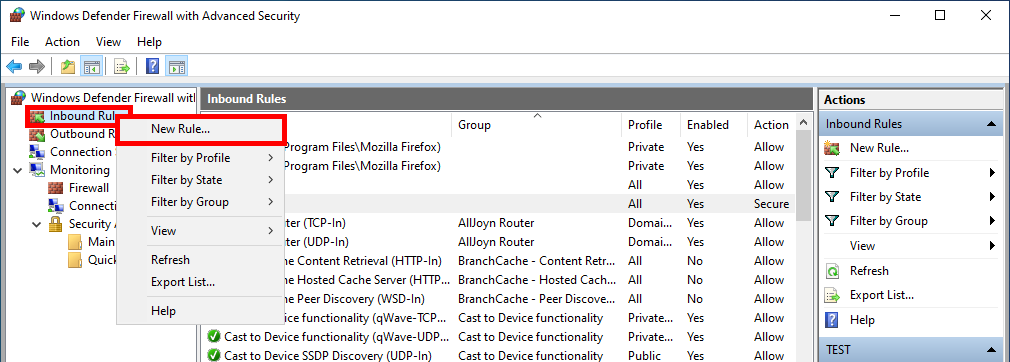Choose Export List... from the context menu
The height and width of the screenshot is (362, 1010).
pyautogui.click(x=201, y=281)
